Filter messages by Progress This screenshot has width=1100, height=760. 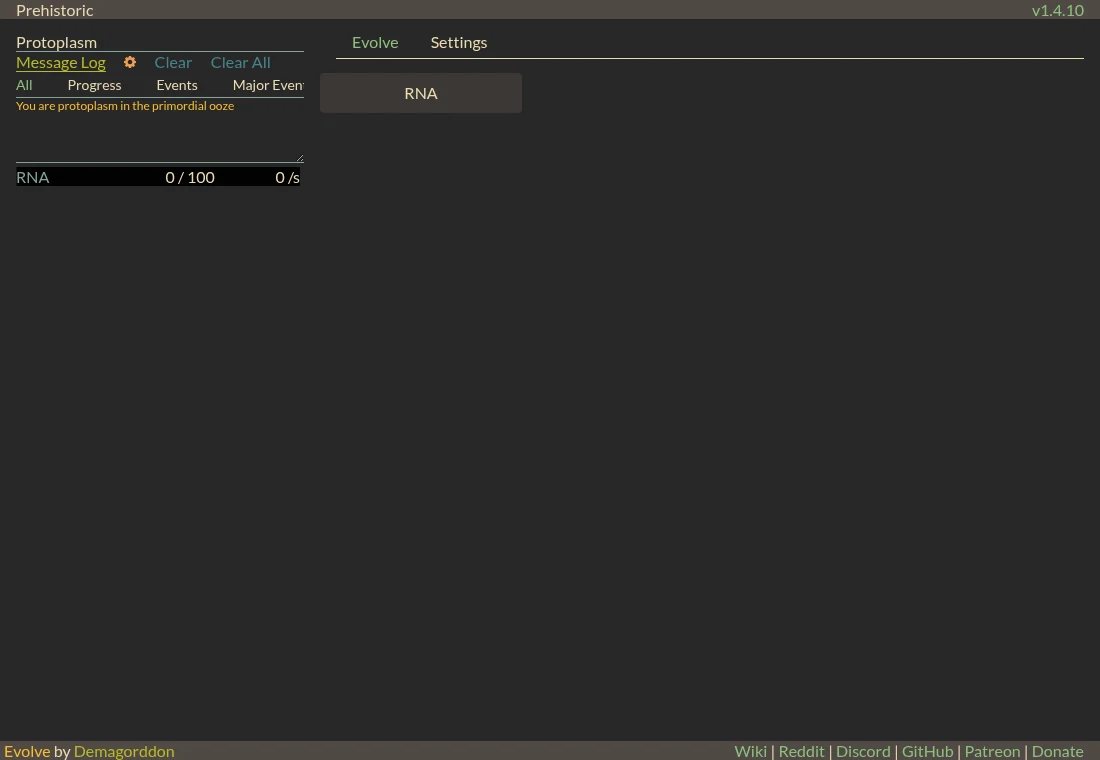click(x=95, y=85)
